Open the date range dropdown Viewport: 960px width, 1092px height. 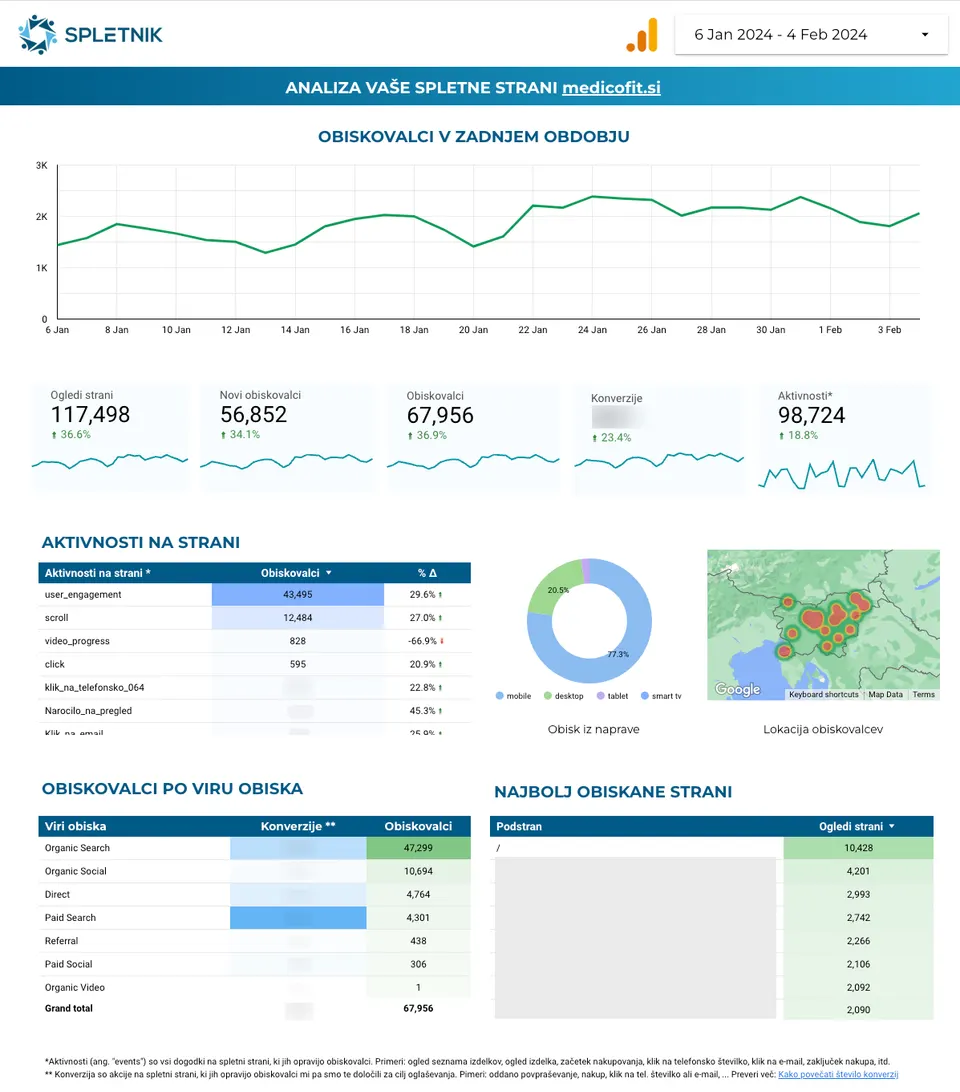(811, 35)
